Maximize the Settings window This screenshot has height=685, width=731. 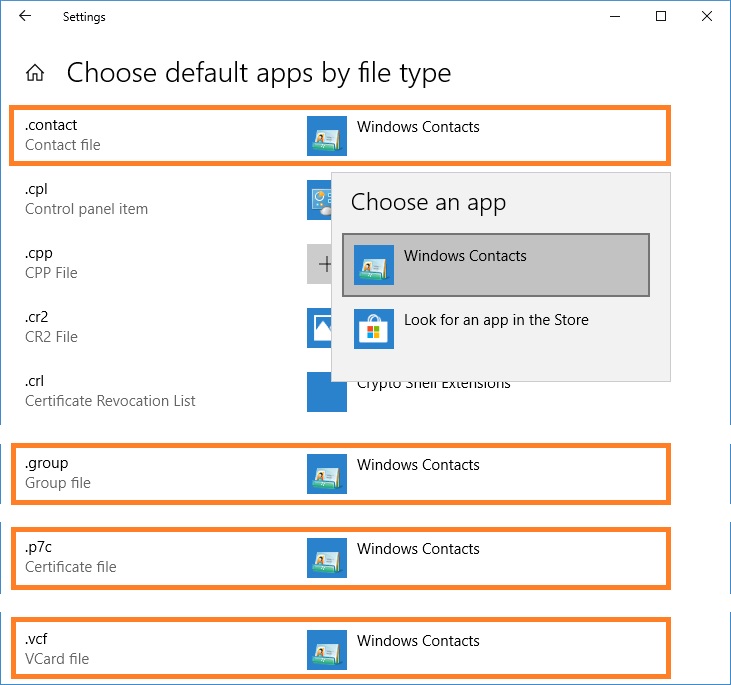click(661, 16)
